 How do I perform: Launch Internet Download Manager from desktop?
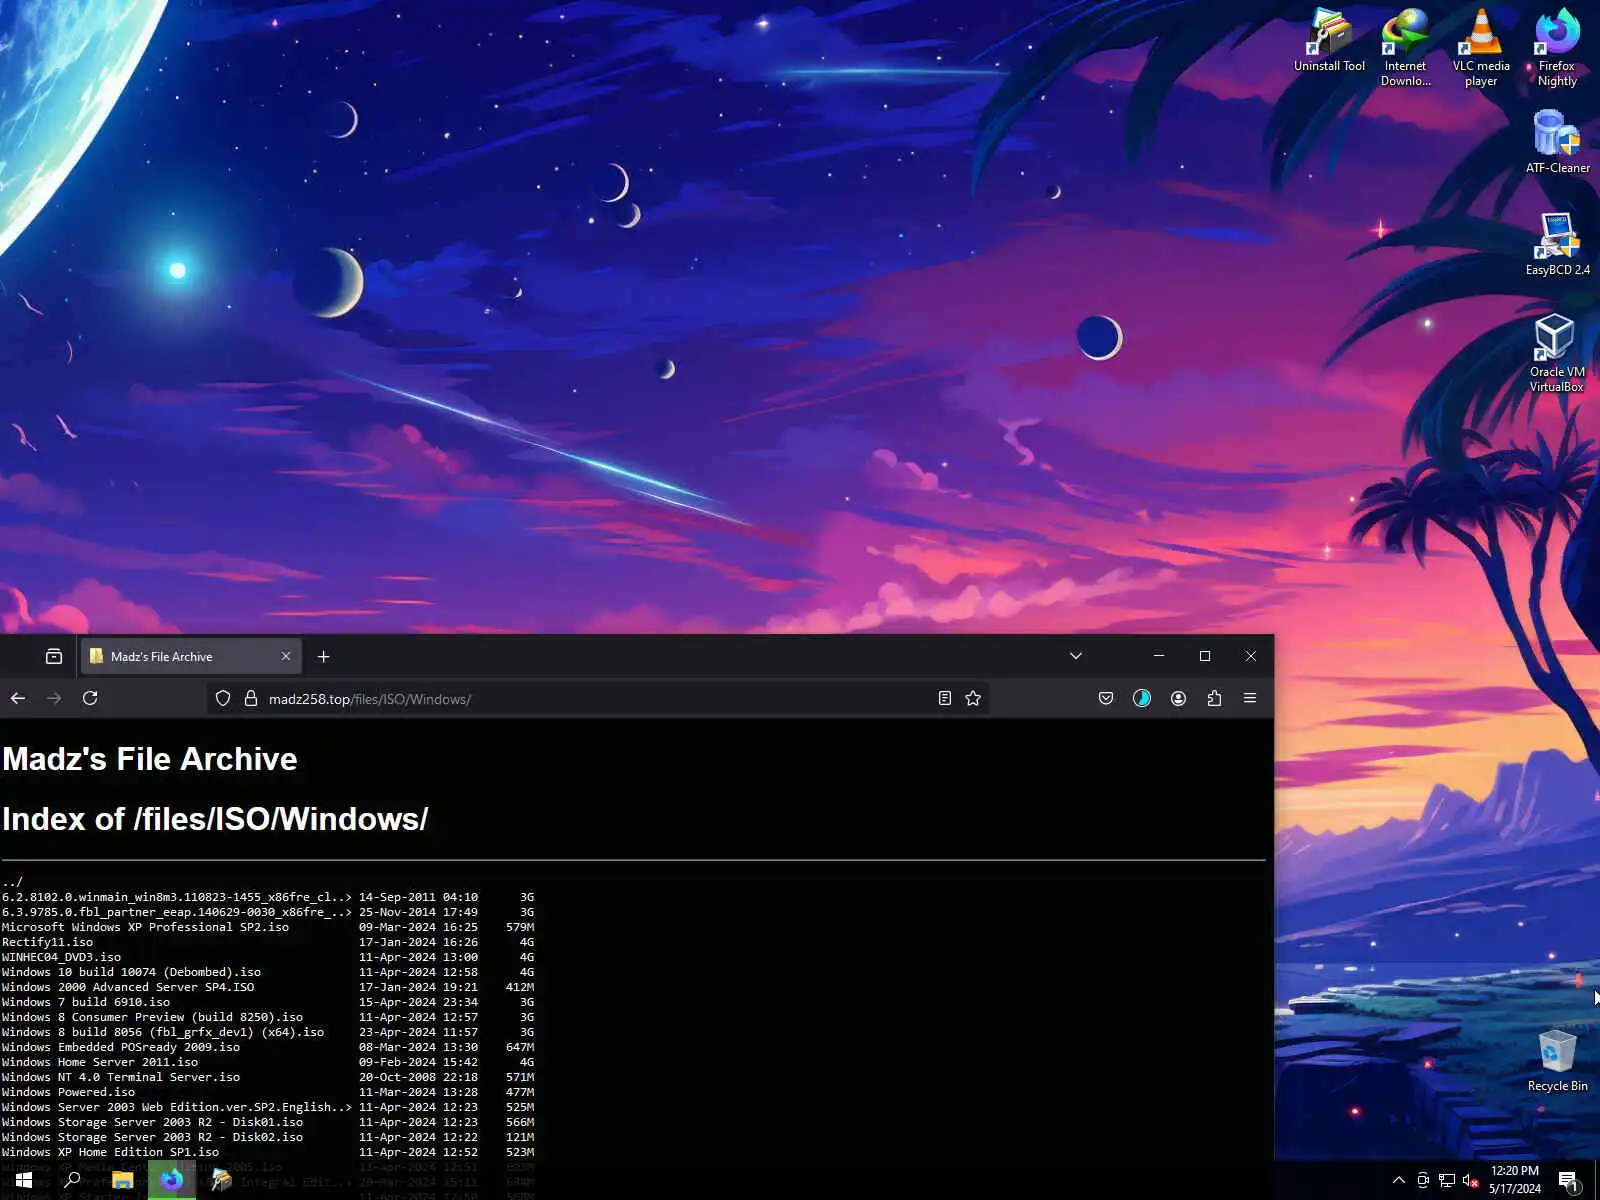pos(1405,47)
